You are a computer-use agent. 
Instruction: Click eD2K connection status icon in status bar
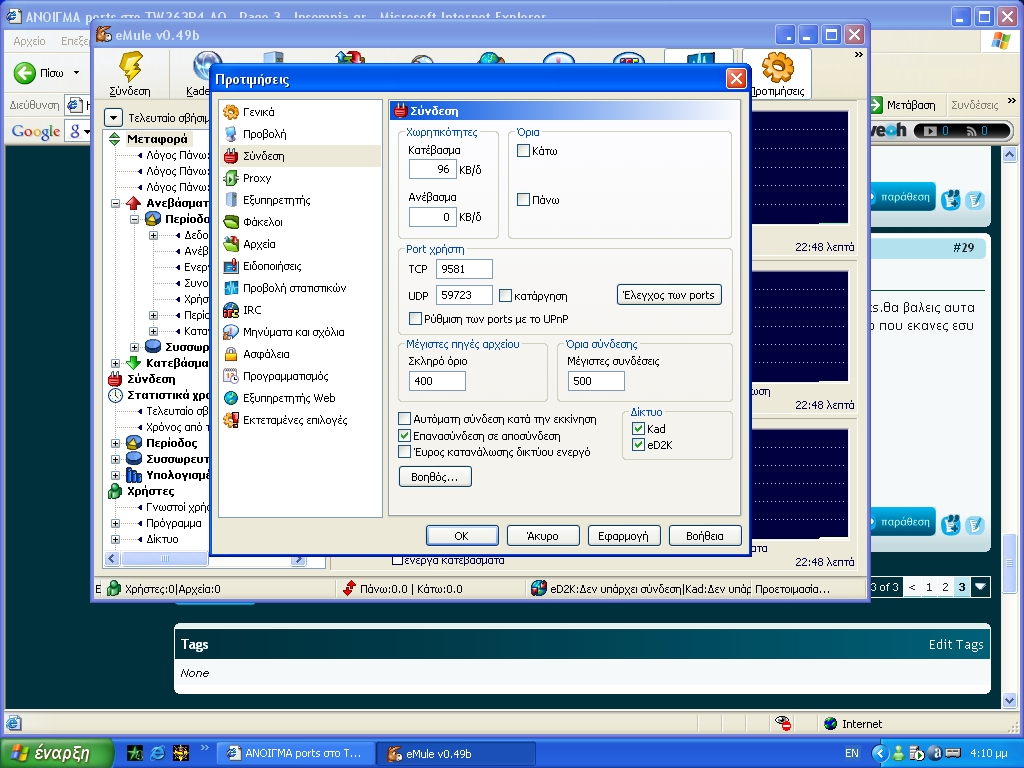tap(538, 588)
